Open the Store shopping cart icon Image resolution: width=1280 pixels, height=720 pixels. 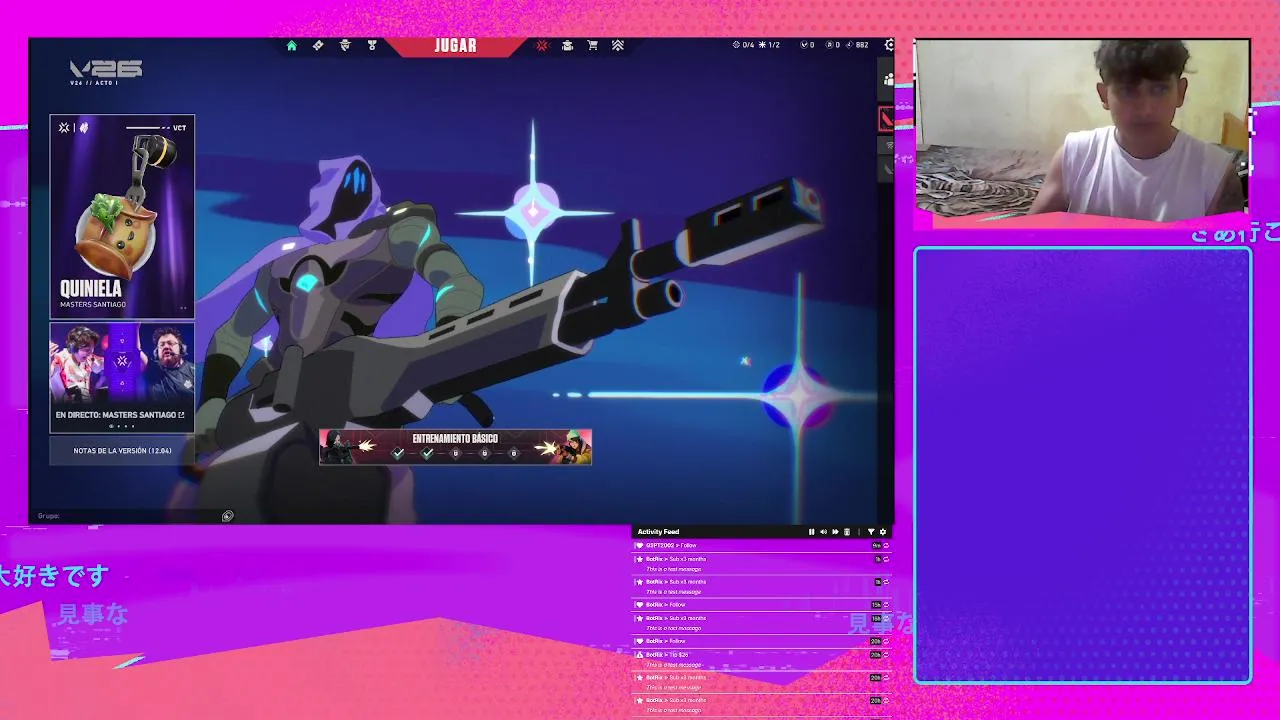coord(592,45)
